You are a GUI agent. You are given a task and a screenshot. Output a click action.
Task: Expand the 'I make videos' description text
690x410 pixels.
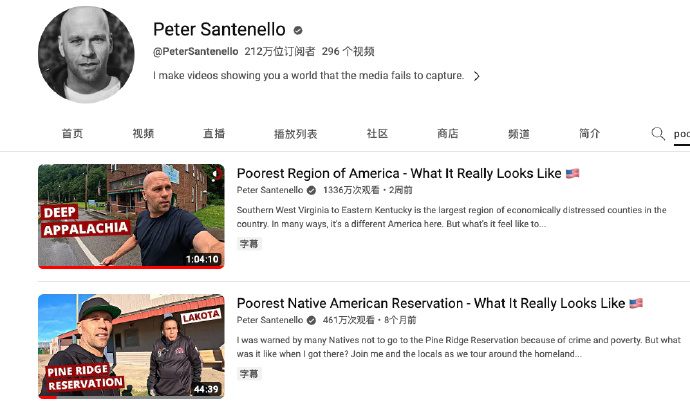click(x=308, y=76)
